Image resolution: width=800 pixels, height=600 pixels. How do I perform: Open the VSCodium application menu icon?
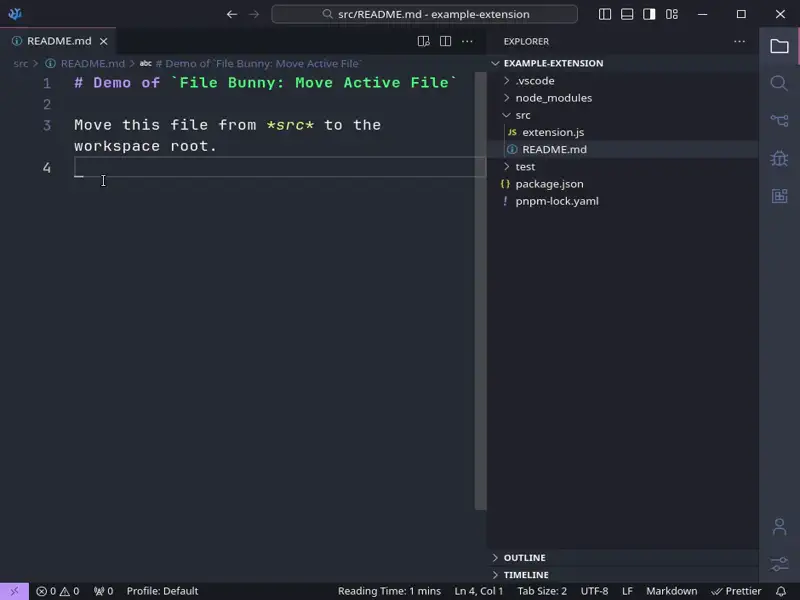[15, 14]
